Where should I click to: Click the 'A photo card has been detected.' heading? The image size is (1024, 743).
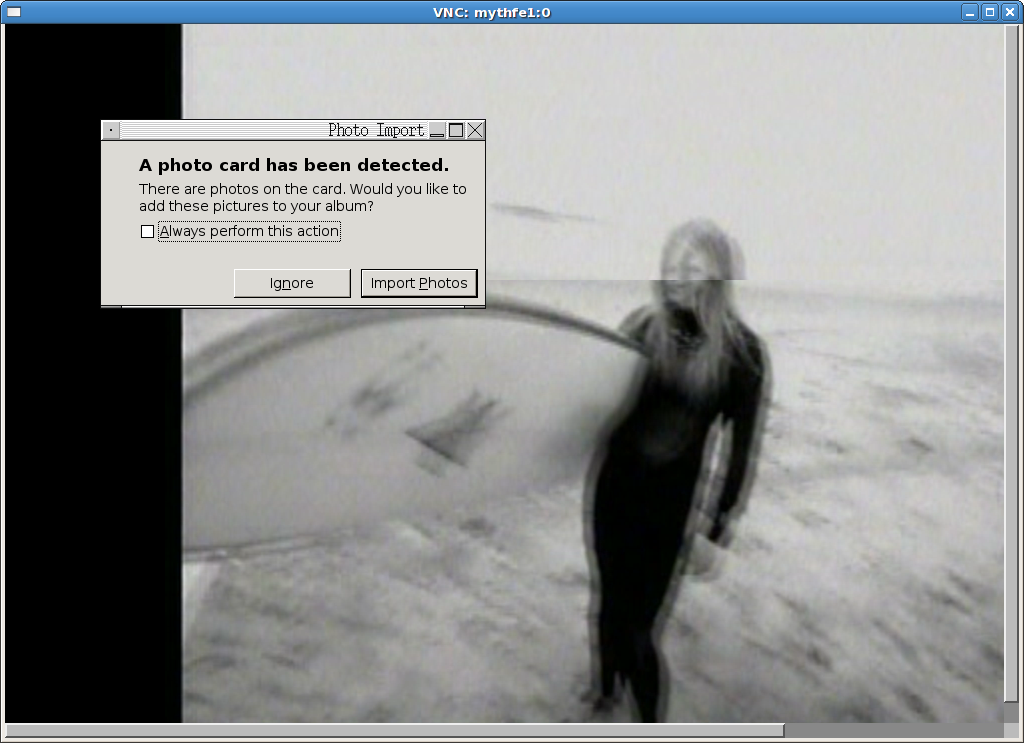click(294, 165)
